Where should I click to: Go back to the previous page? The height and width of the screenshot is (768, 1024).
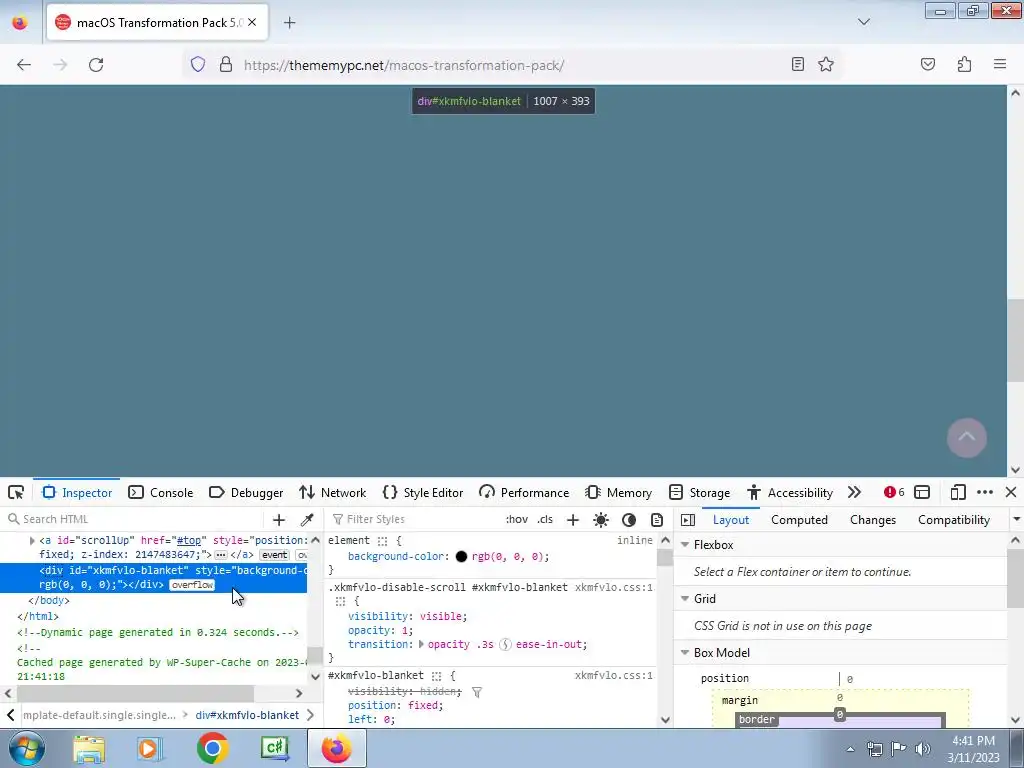click(24, 65)
